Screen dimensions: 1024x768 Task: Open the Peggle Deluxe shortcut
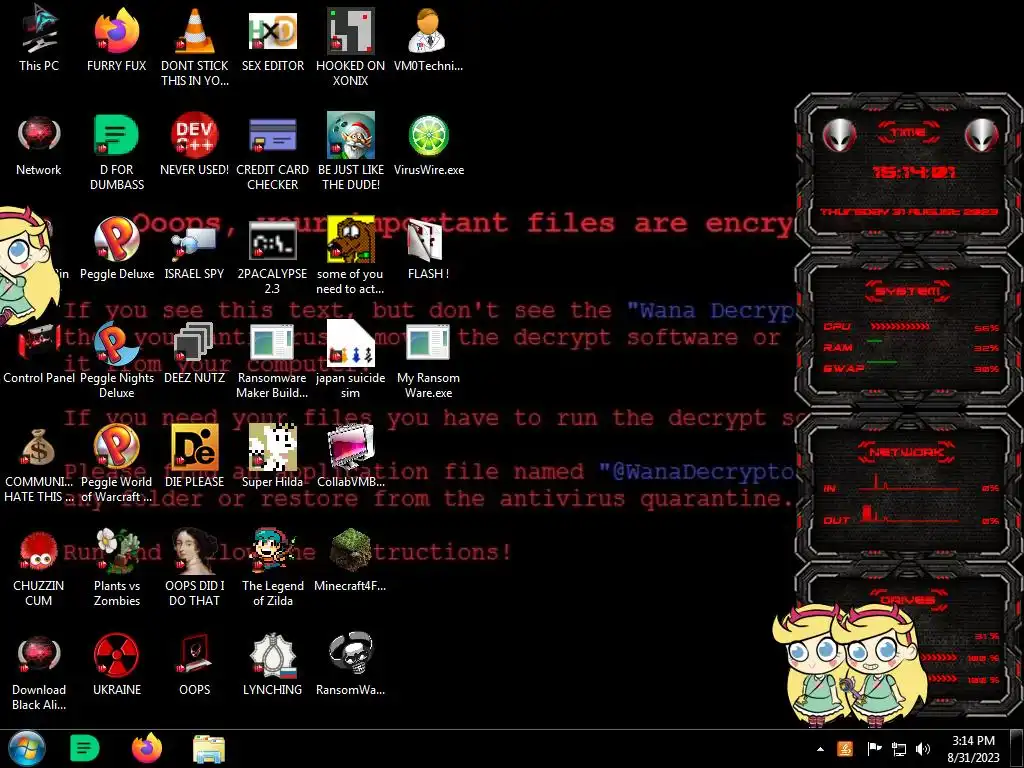tap(117, 248)
